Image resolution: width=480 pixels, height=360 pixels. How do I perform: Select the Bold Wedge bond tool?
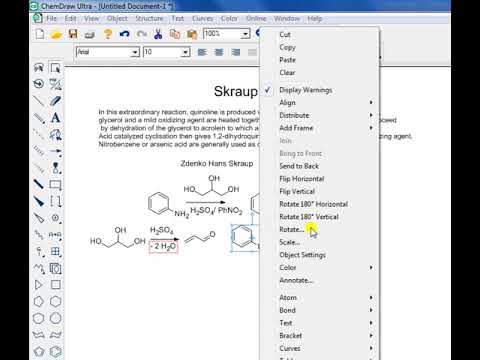click(x=39, y=201)
